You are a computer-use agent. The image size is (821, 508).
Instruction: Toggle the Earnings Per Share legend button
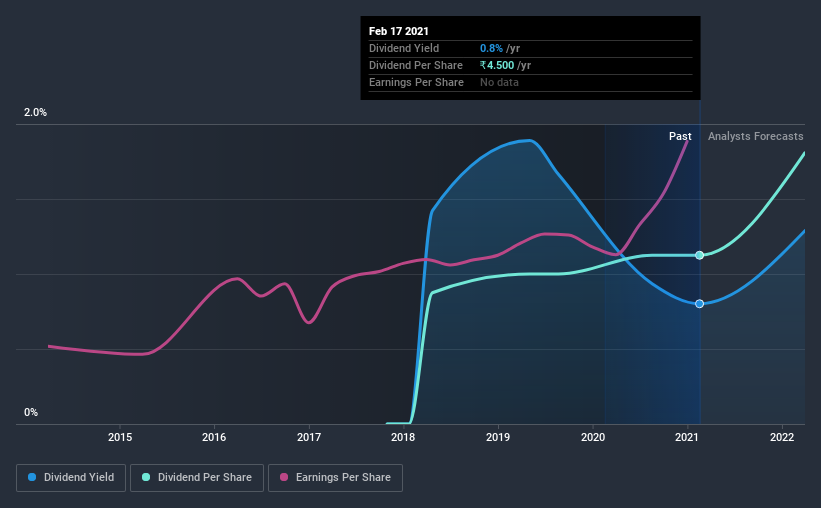(335, 478)
